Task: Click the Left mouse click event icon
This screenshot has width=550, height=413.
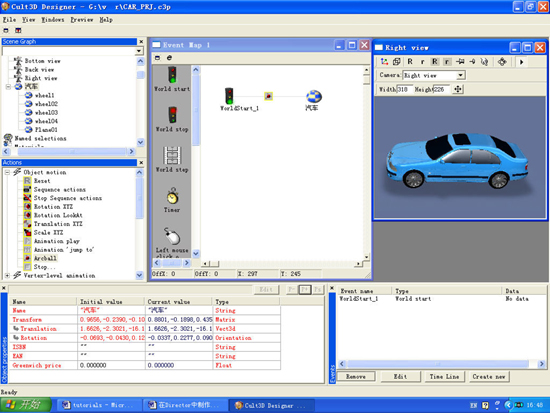Action: pos(172,236)
